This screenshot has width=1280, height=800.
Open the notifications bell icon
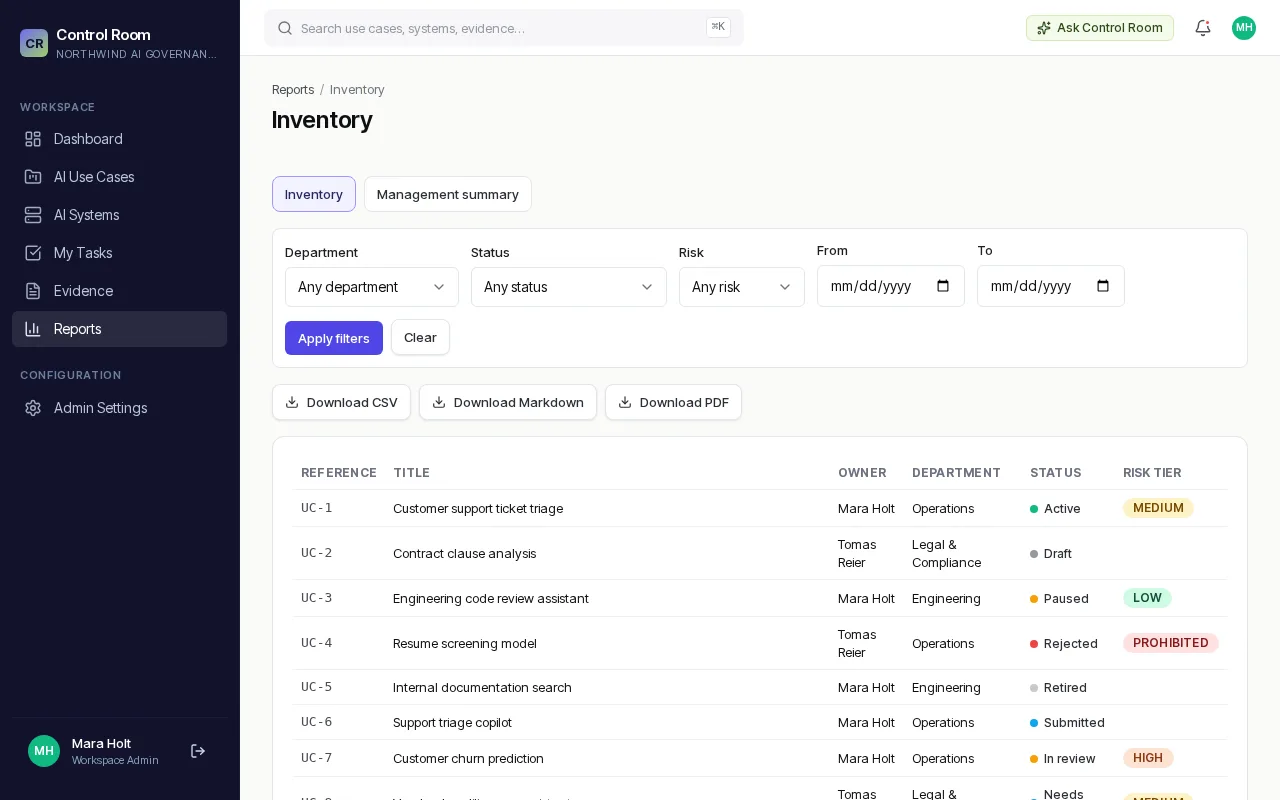click(1203, 28)
